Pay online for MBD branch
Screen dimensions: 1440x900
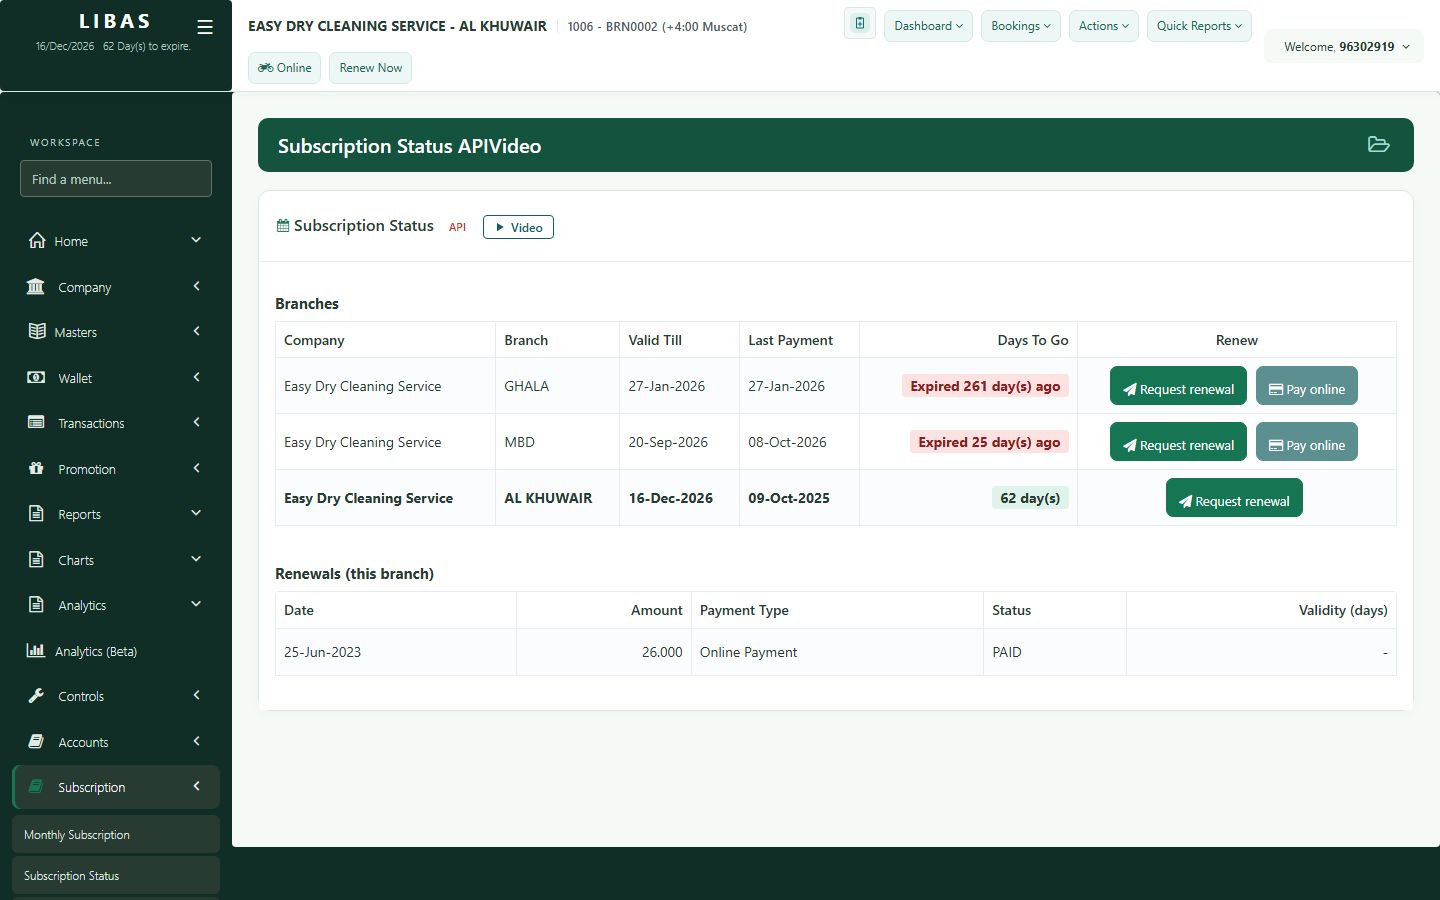click(x=1307, y=442)
